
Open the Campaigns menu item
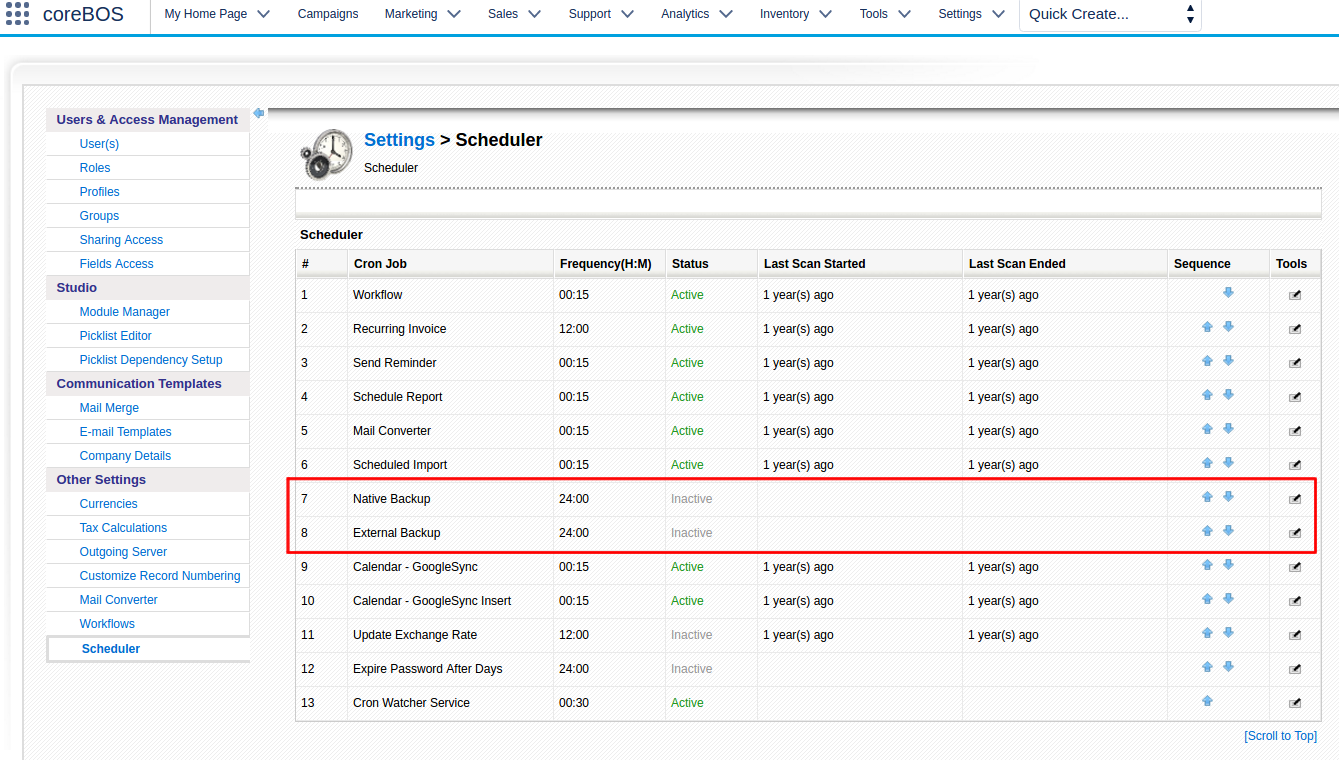328,14
